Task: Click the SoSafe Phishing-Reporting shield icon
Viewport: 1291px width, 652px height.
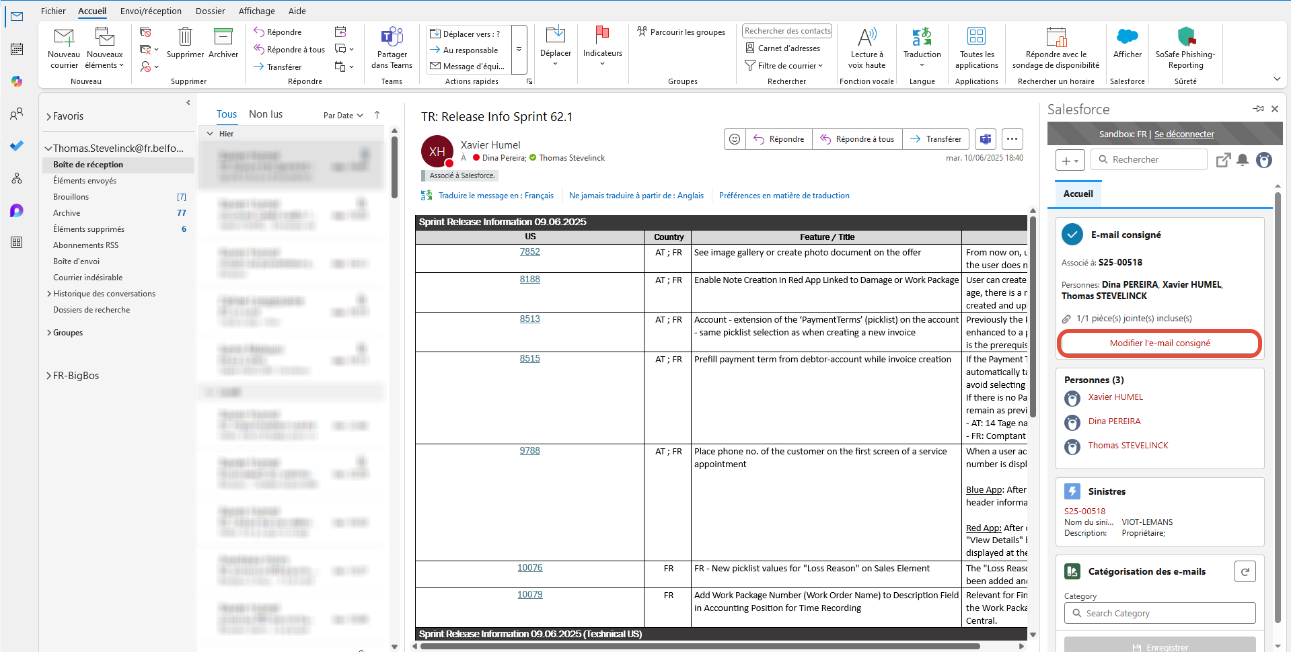Action: (1187, 37)
